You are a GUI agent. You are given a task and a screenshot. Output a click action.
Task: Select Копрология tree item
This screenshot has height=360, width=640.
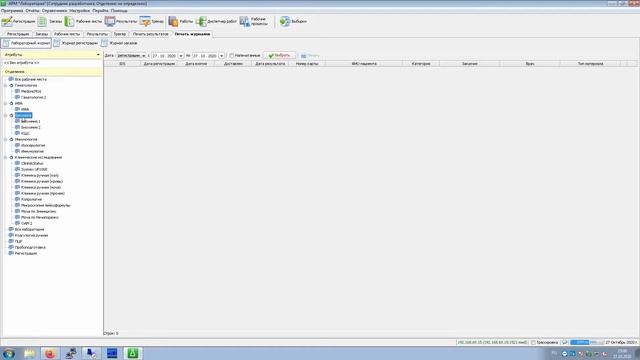pyautogui.click(x=31, y=200)
